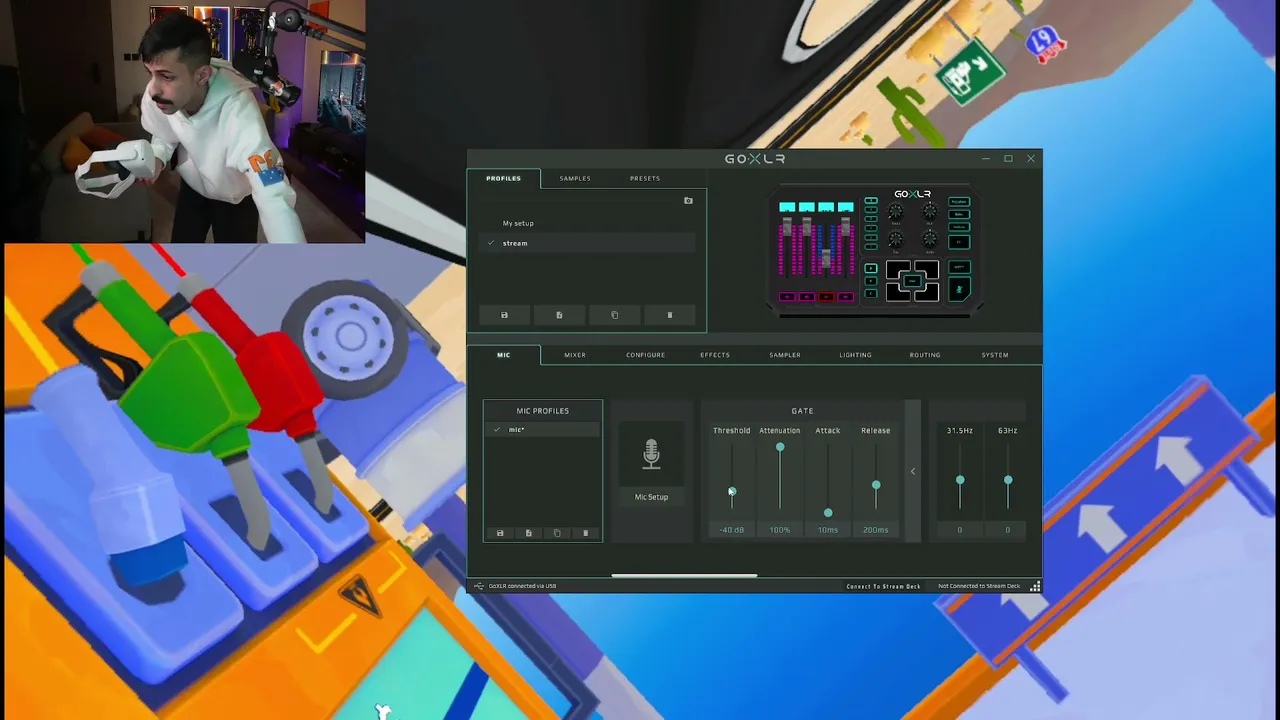Adjust the gate Attack slider
Image resolution: width=1280 pixels, height=720 pixels.
pyautogui.click(x=828, y=513)
